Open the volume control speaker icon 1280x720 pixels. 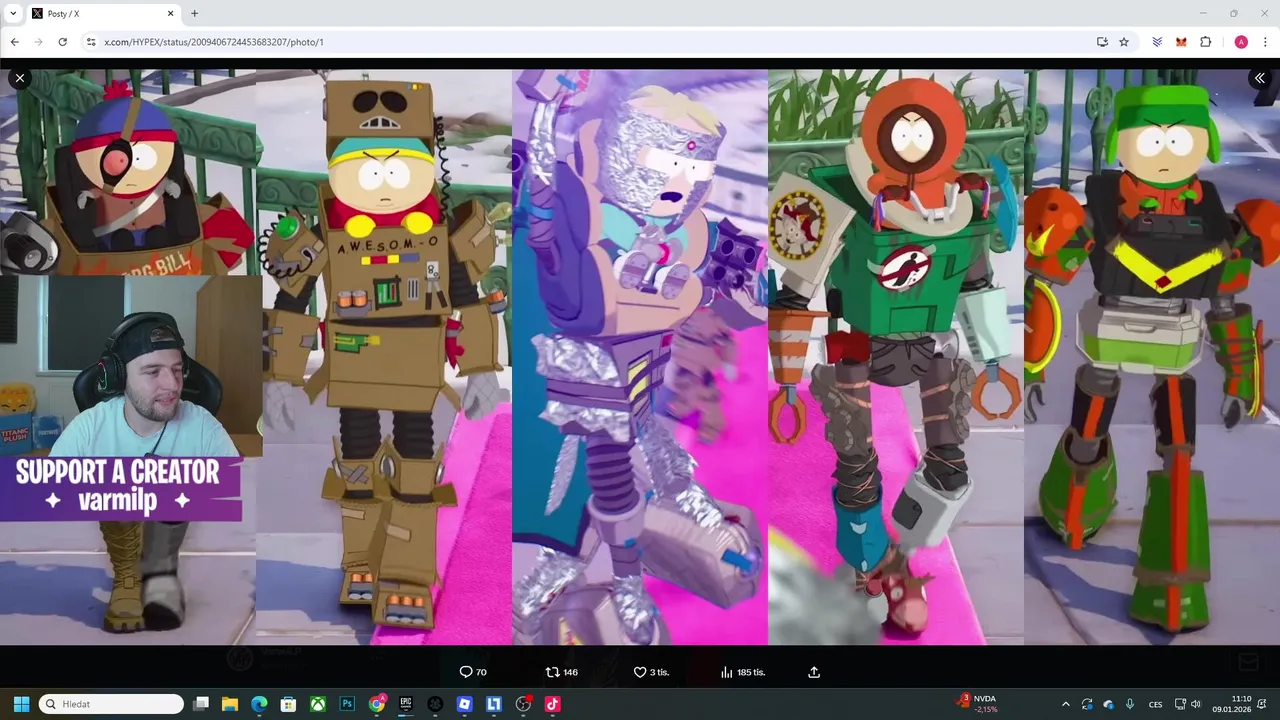coord(1195,704)
